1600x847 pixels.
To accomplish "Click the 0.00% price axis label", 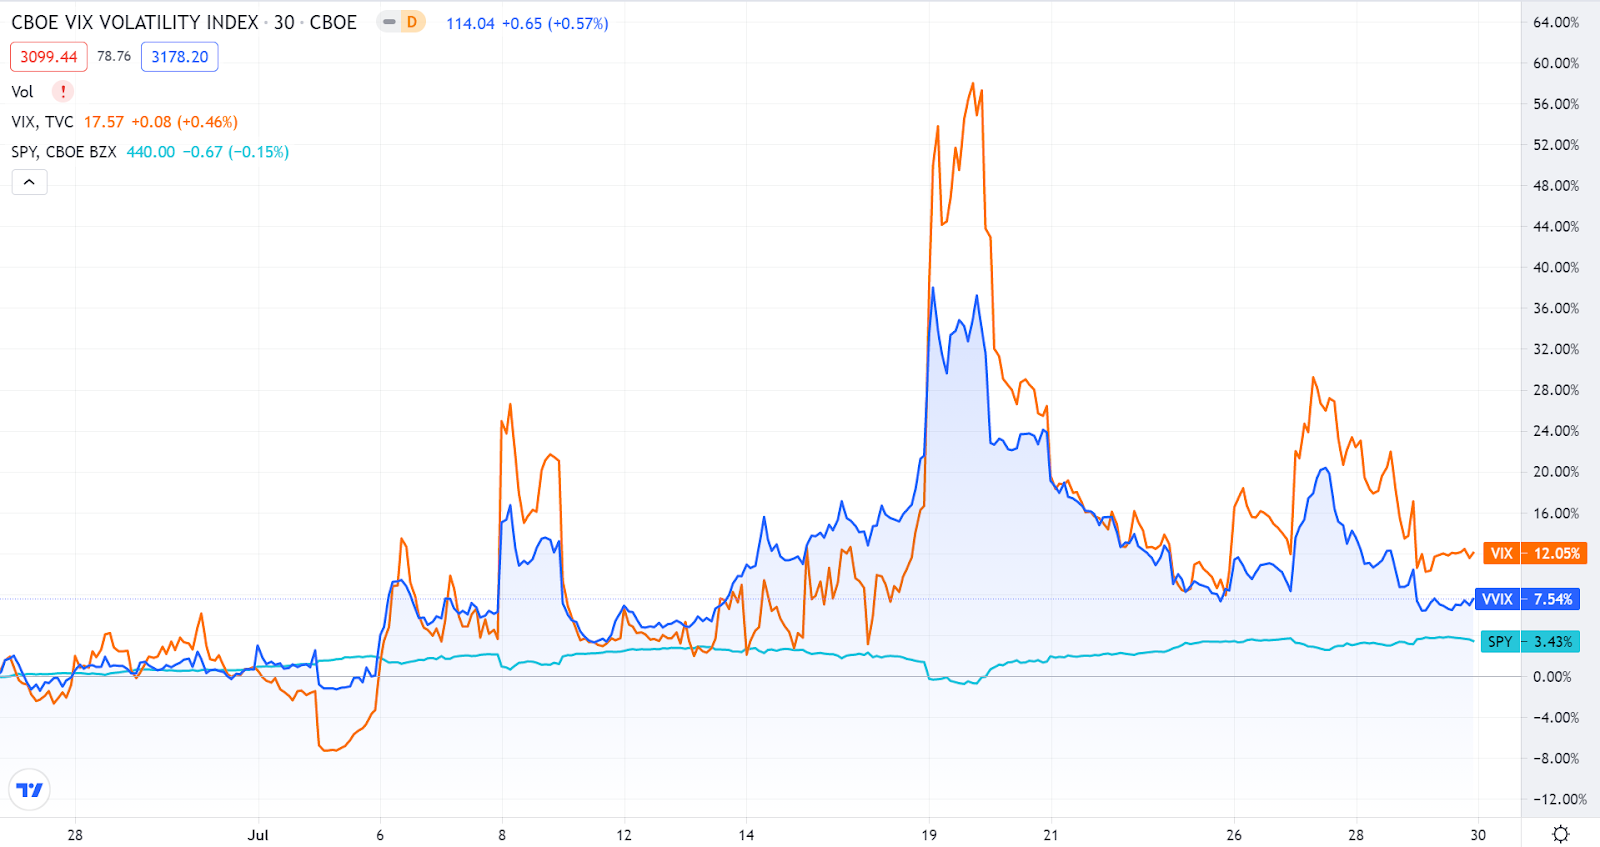I will coord(1552,677).
